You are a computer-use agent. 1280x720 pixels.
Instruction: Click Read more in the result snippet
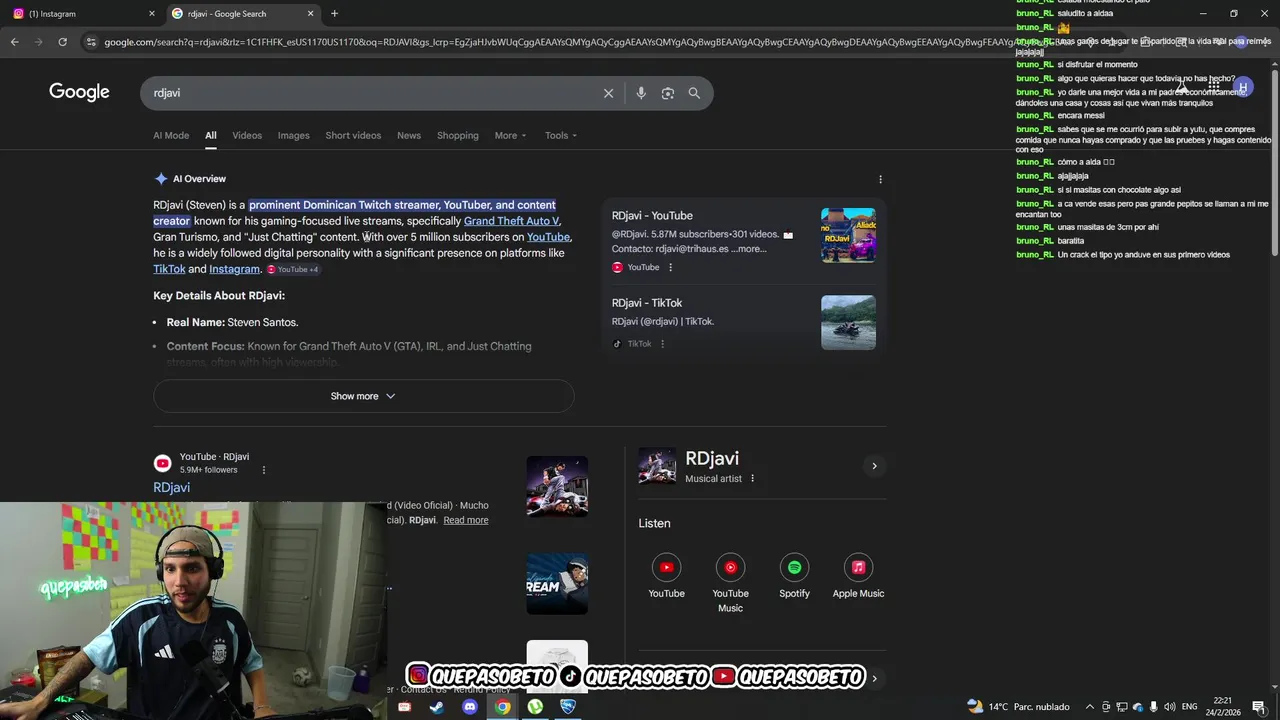[466, 520]
